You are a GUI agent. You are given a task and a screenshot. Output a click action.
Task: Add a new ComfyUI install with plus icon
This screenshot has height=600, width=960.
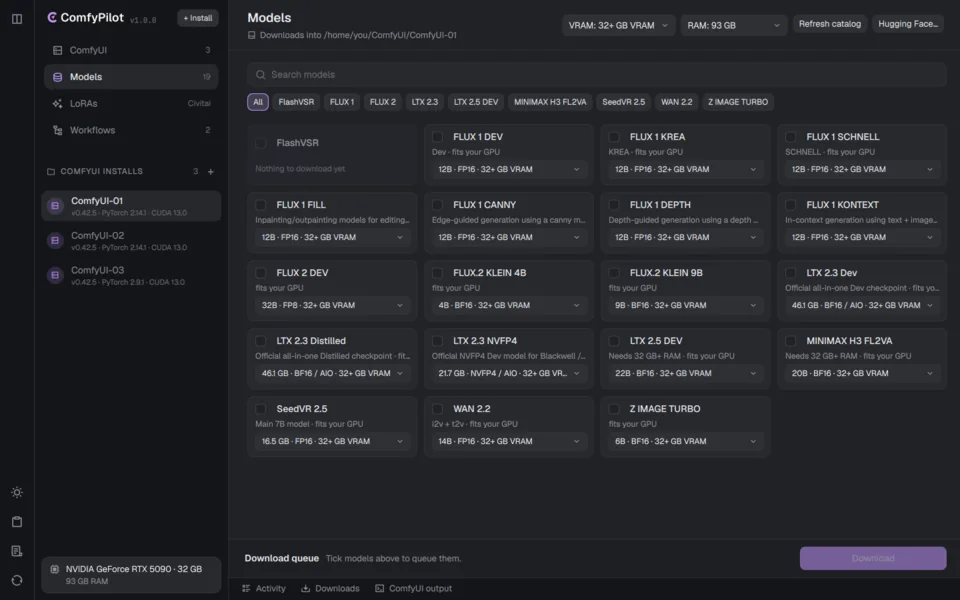(211, 171)
